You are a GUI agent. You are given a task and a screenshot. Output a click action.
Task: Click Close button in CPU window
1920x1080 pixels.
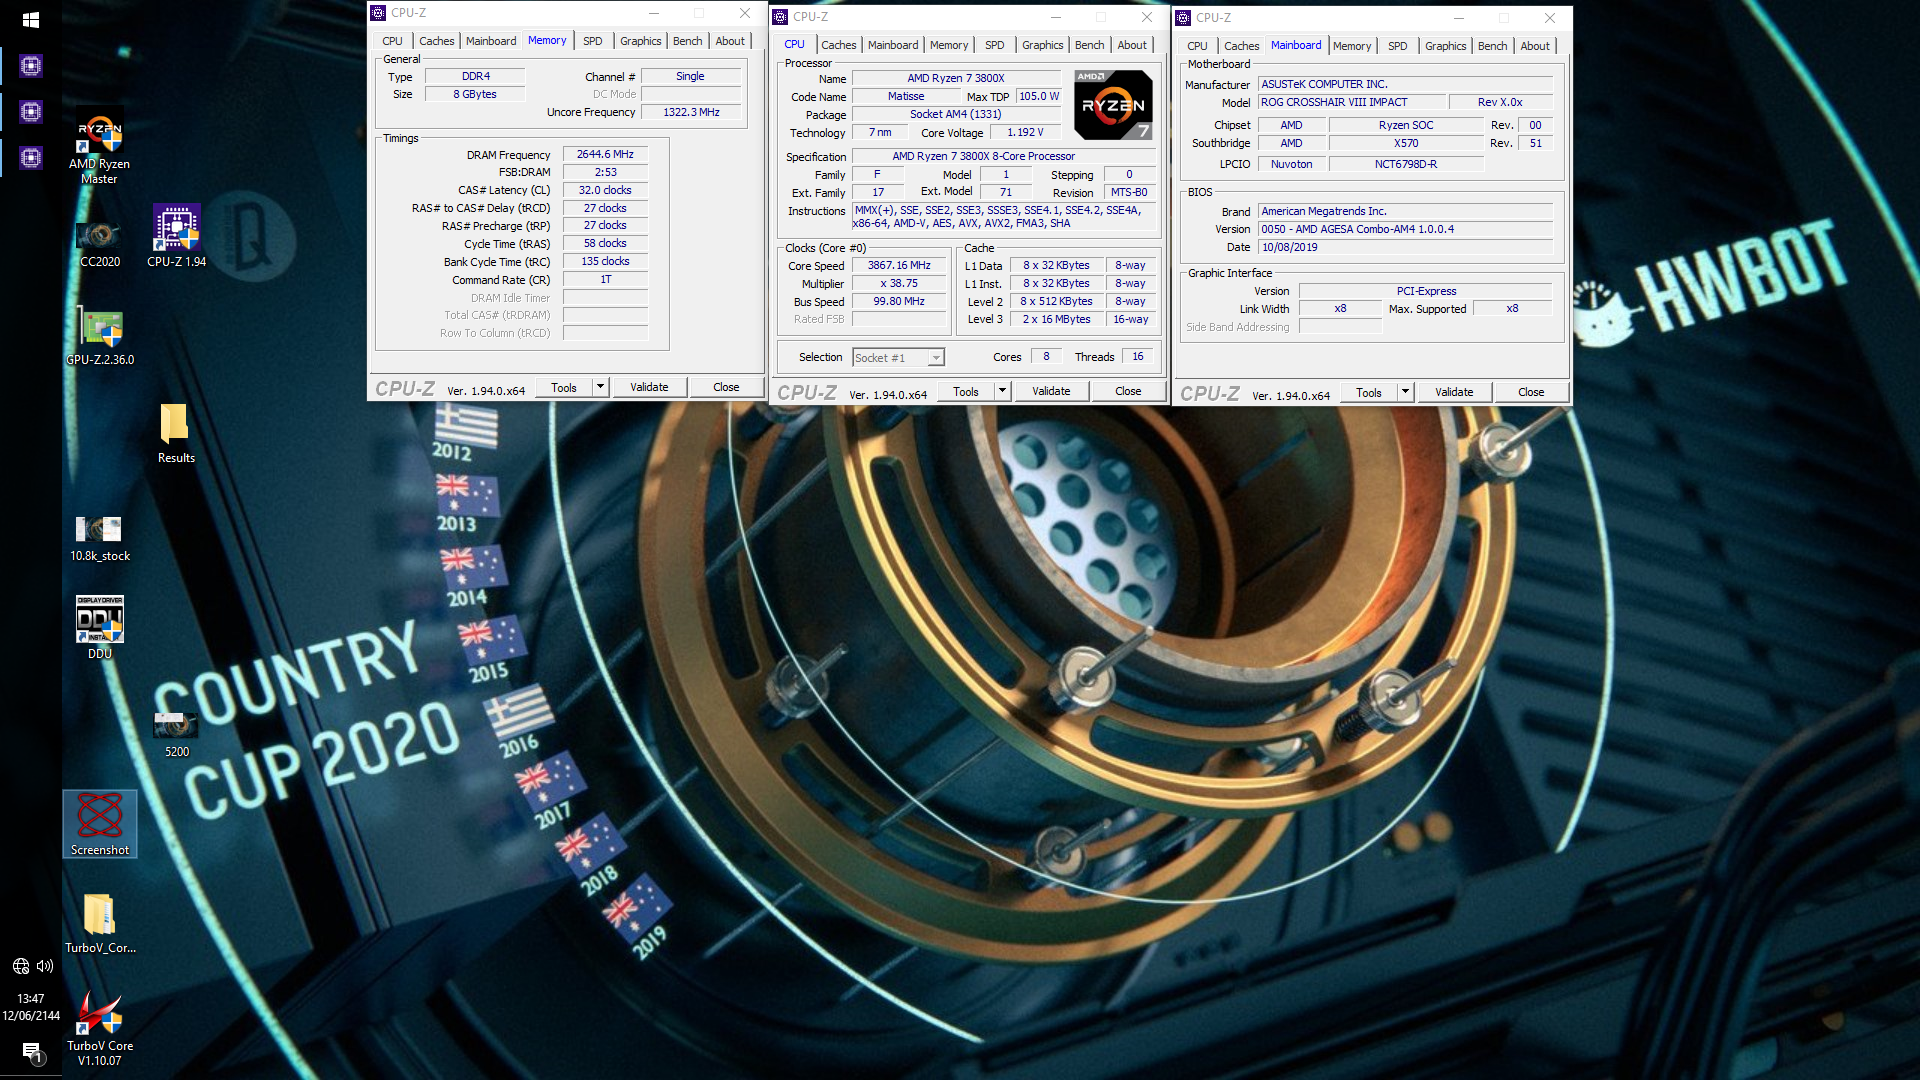click(x=1128, y=392)
